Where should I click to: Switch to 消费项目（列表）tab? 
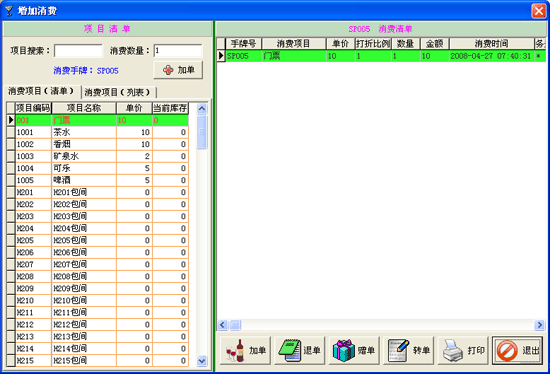coord(118,92)
